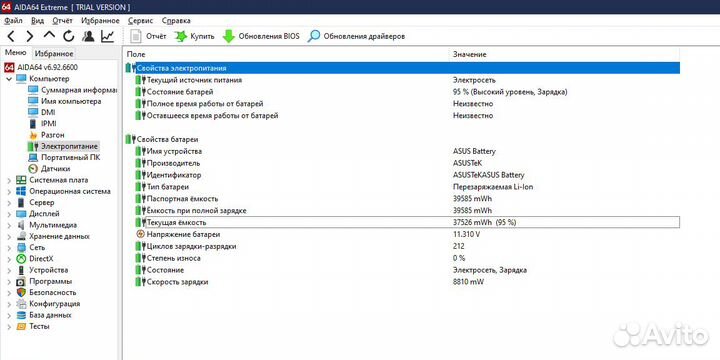Open the Избранное menu in the menu bar
Viewport: 720px width, 360px height.
[x=100, y=21]
